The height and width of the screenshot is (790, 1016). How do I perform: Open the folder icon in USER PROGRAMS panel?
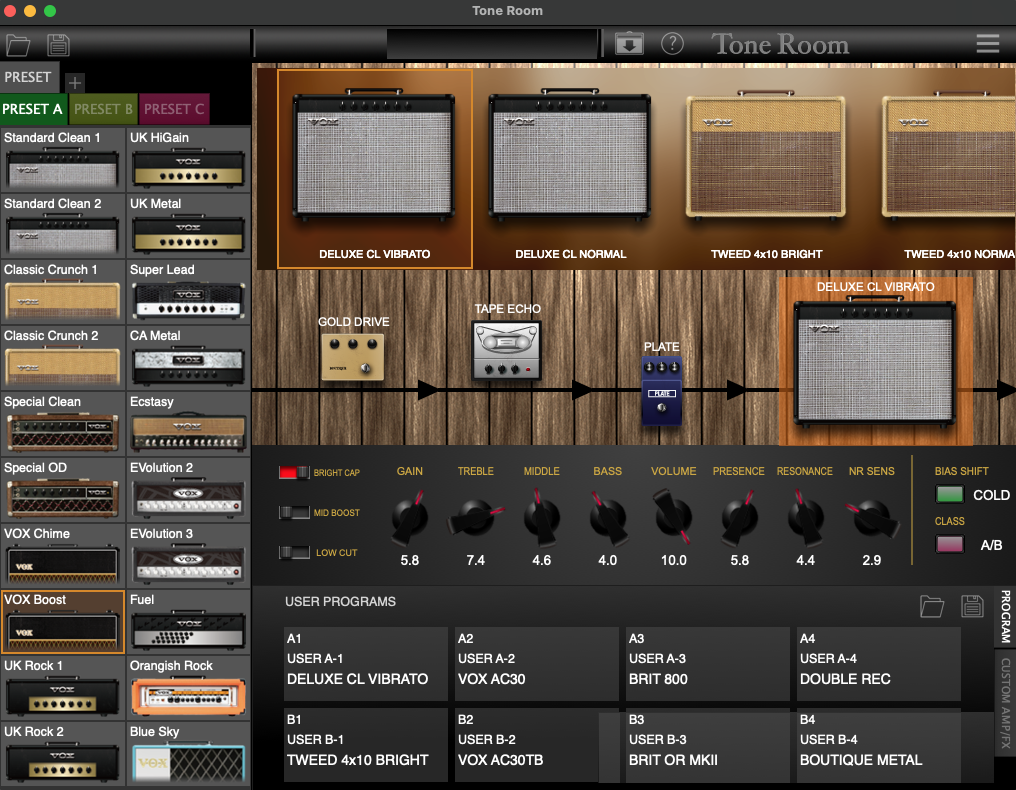(931, 606)
